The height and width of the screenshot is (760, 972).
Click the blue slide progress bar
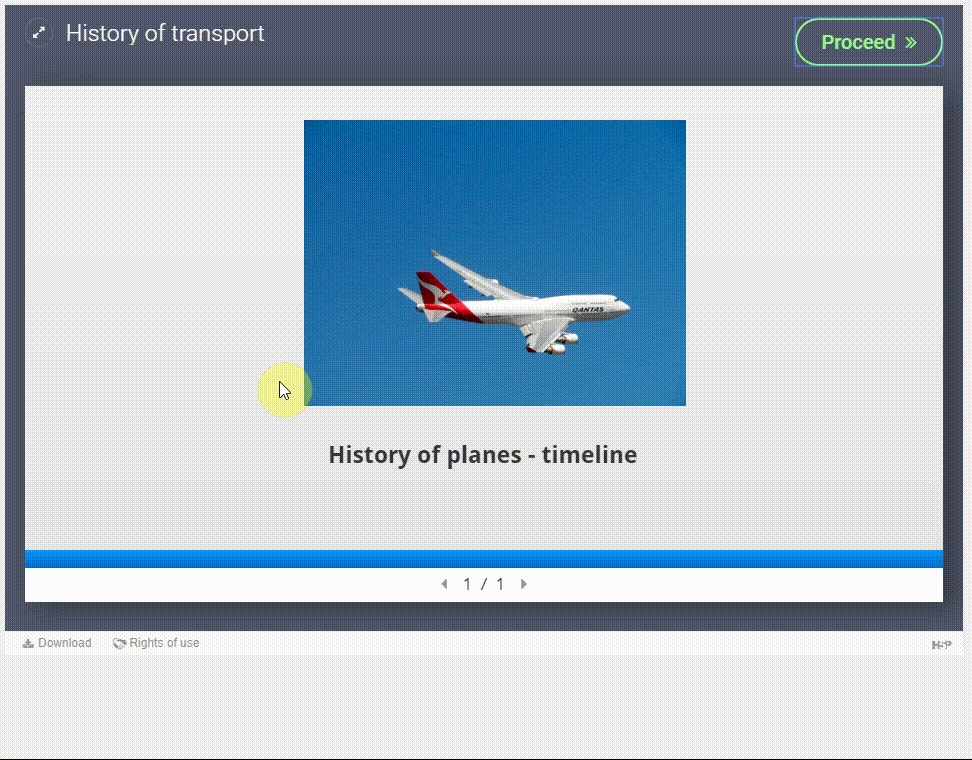click(484, 558)
